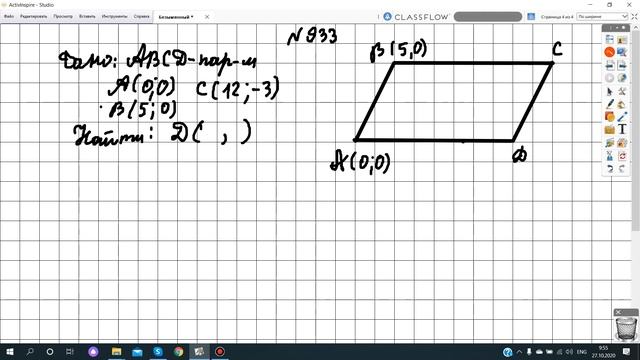Screen dimensions: 640x360
Task: Click the 'Страница 4 из 4' page indicator
Action: click(x=557, y=17)
